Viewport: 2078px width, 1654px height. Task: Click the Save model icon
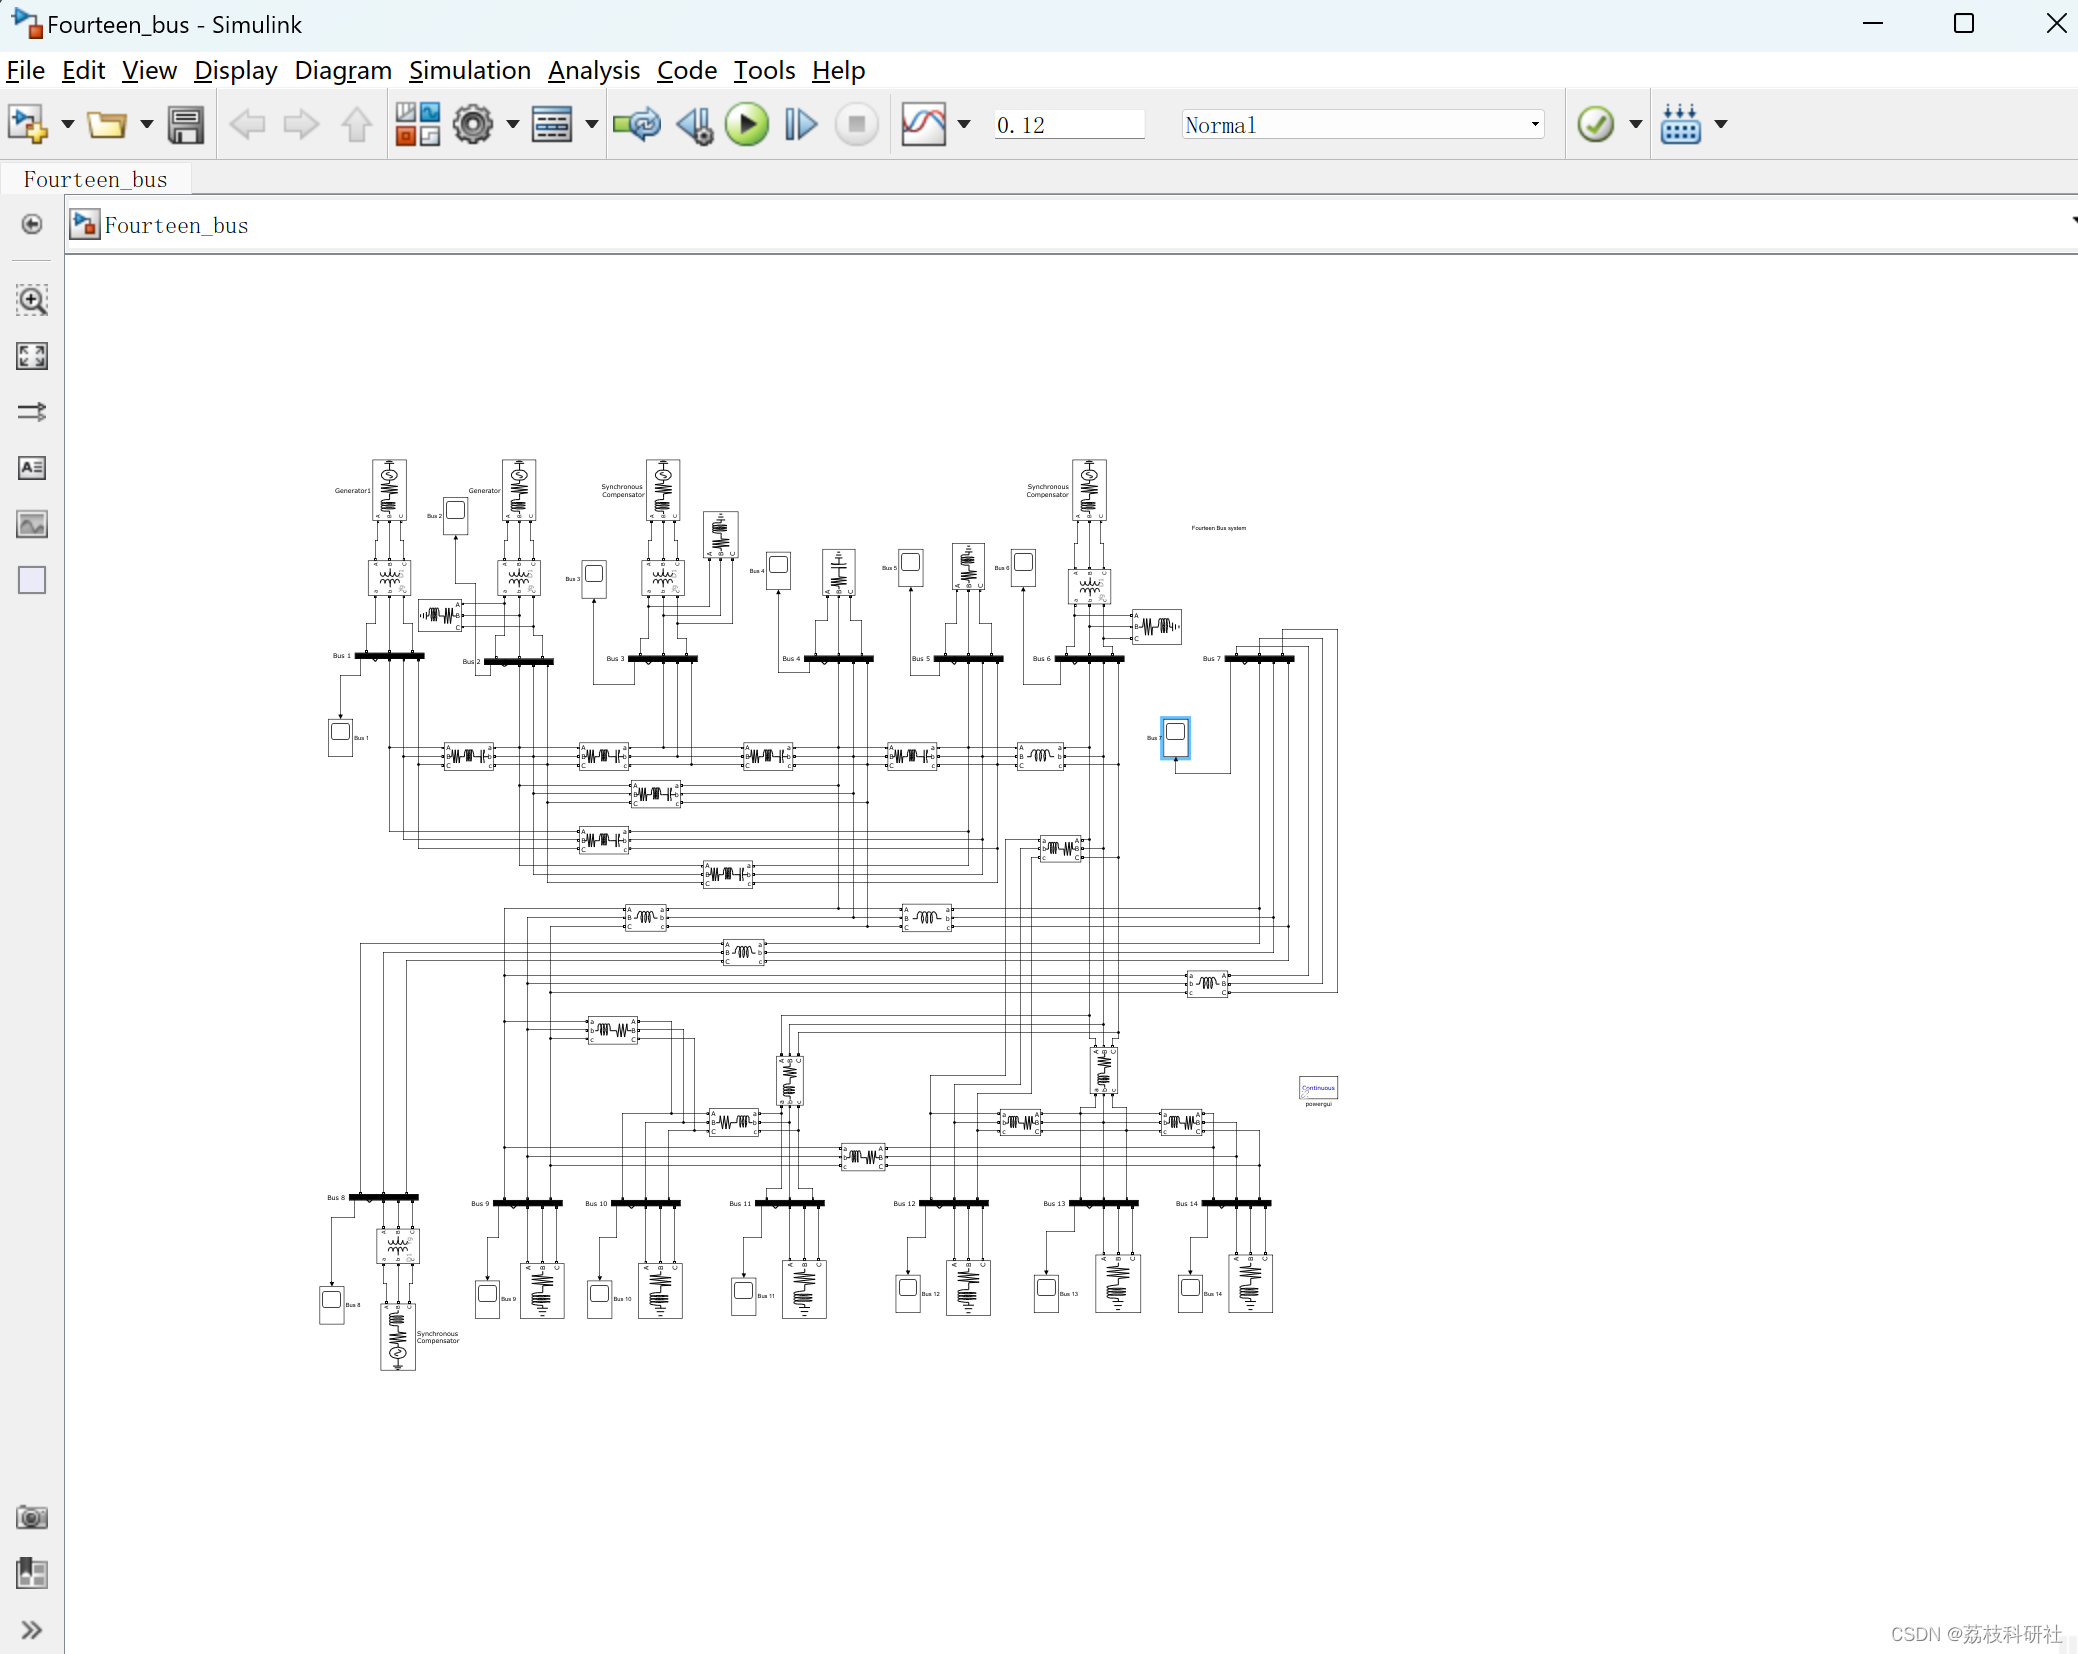[x=186, y=125]
